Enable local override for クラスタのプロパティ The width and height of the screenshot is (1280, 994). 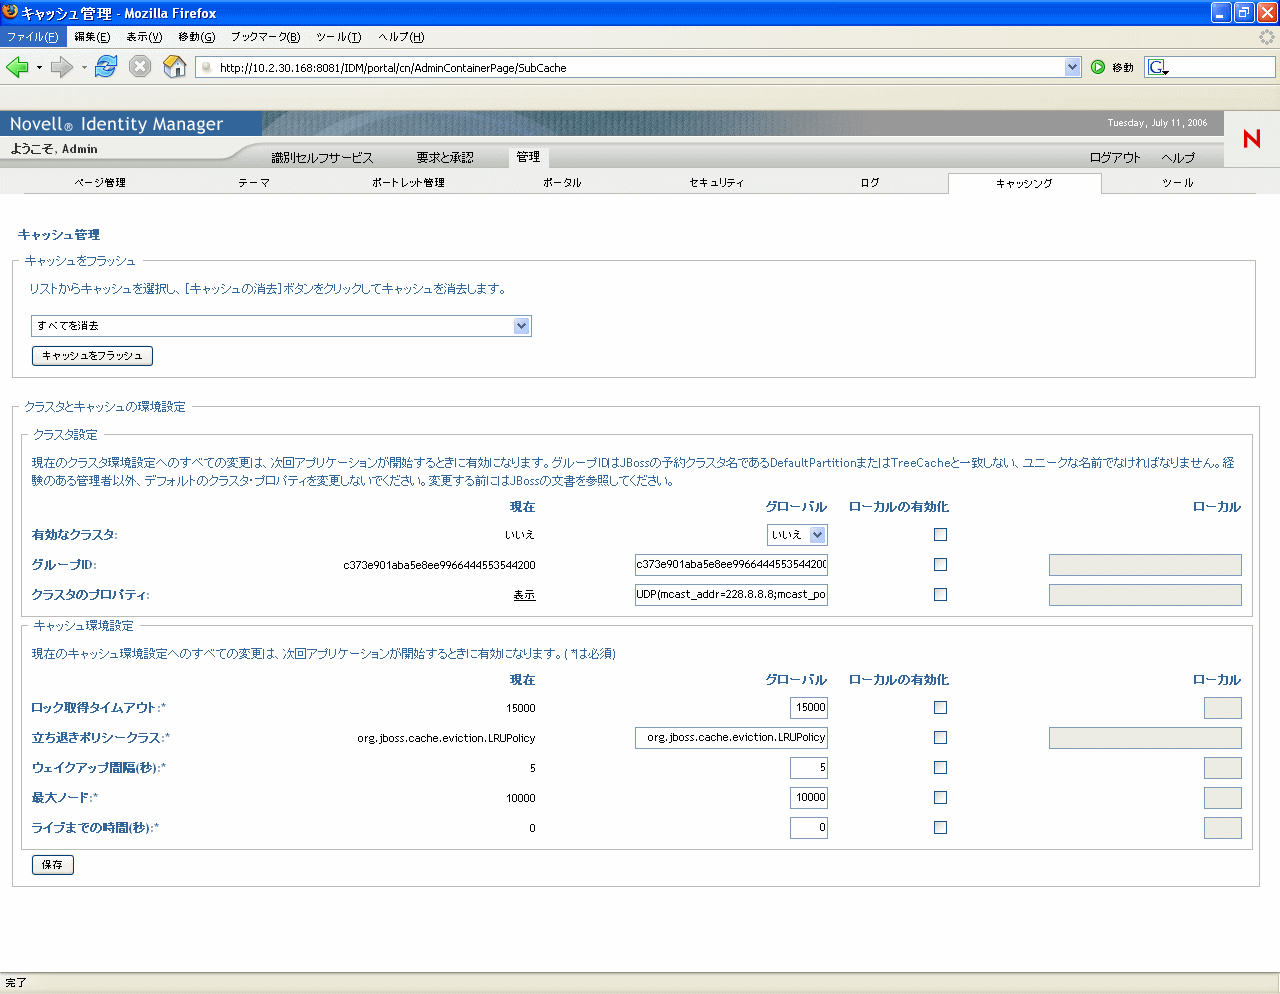click(940, 595)
